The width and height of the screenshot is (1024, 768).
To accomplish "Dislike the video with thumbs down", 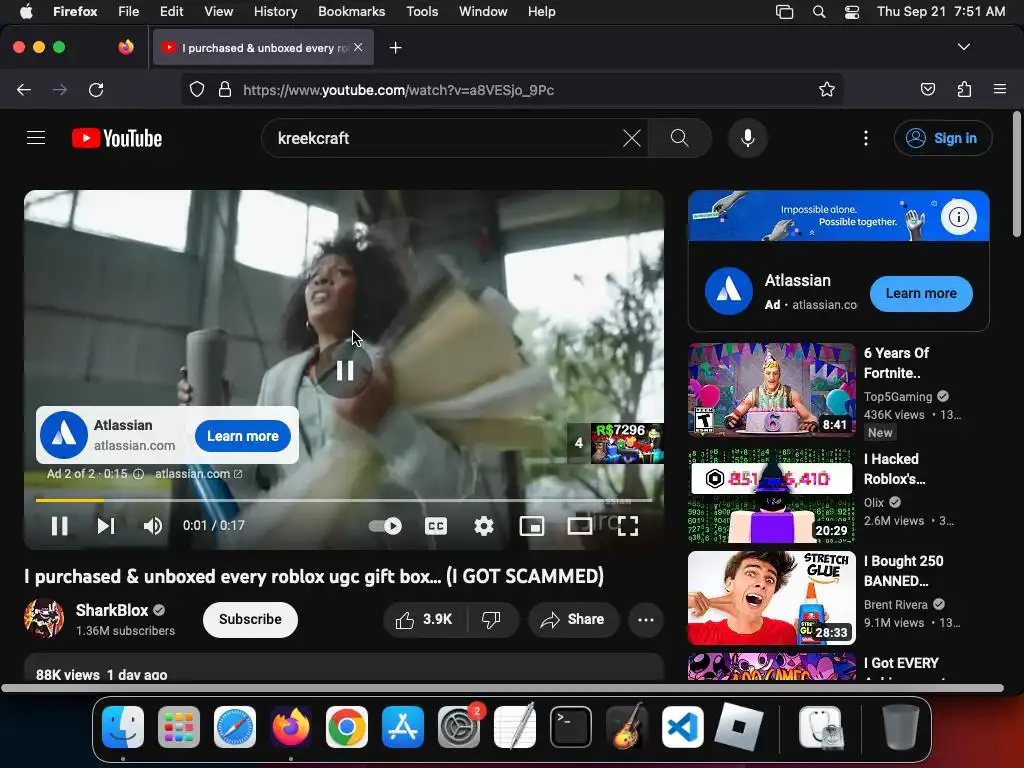I will pos(492,620).
